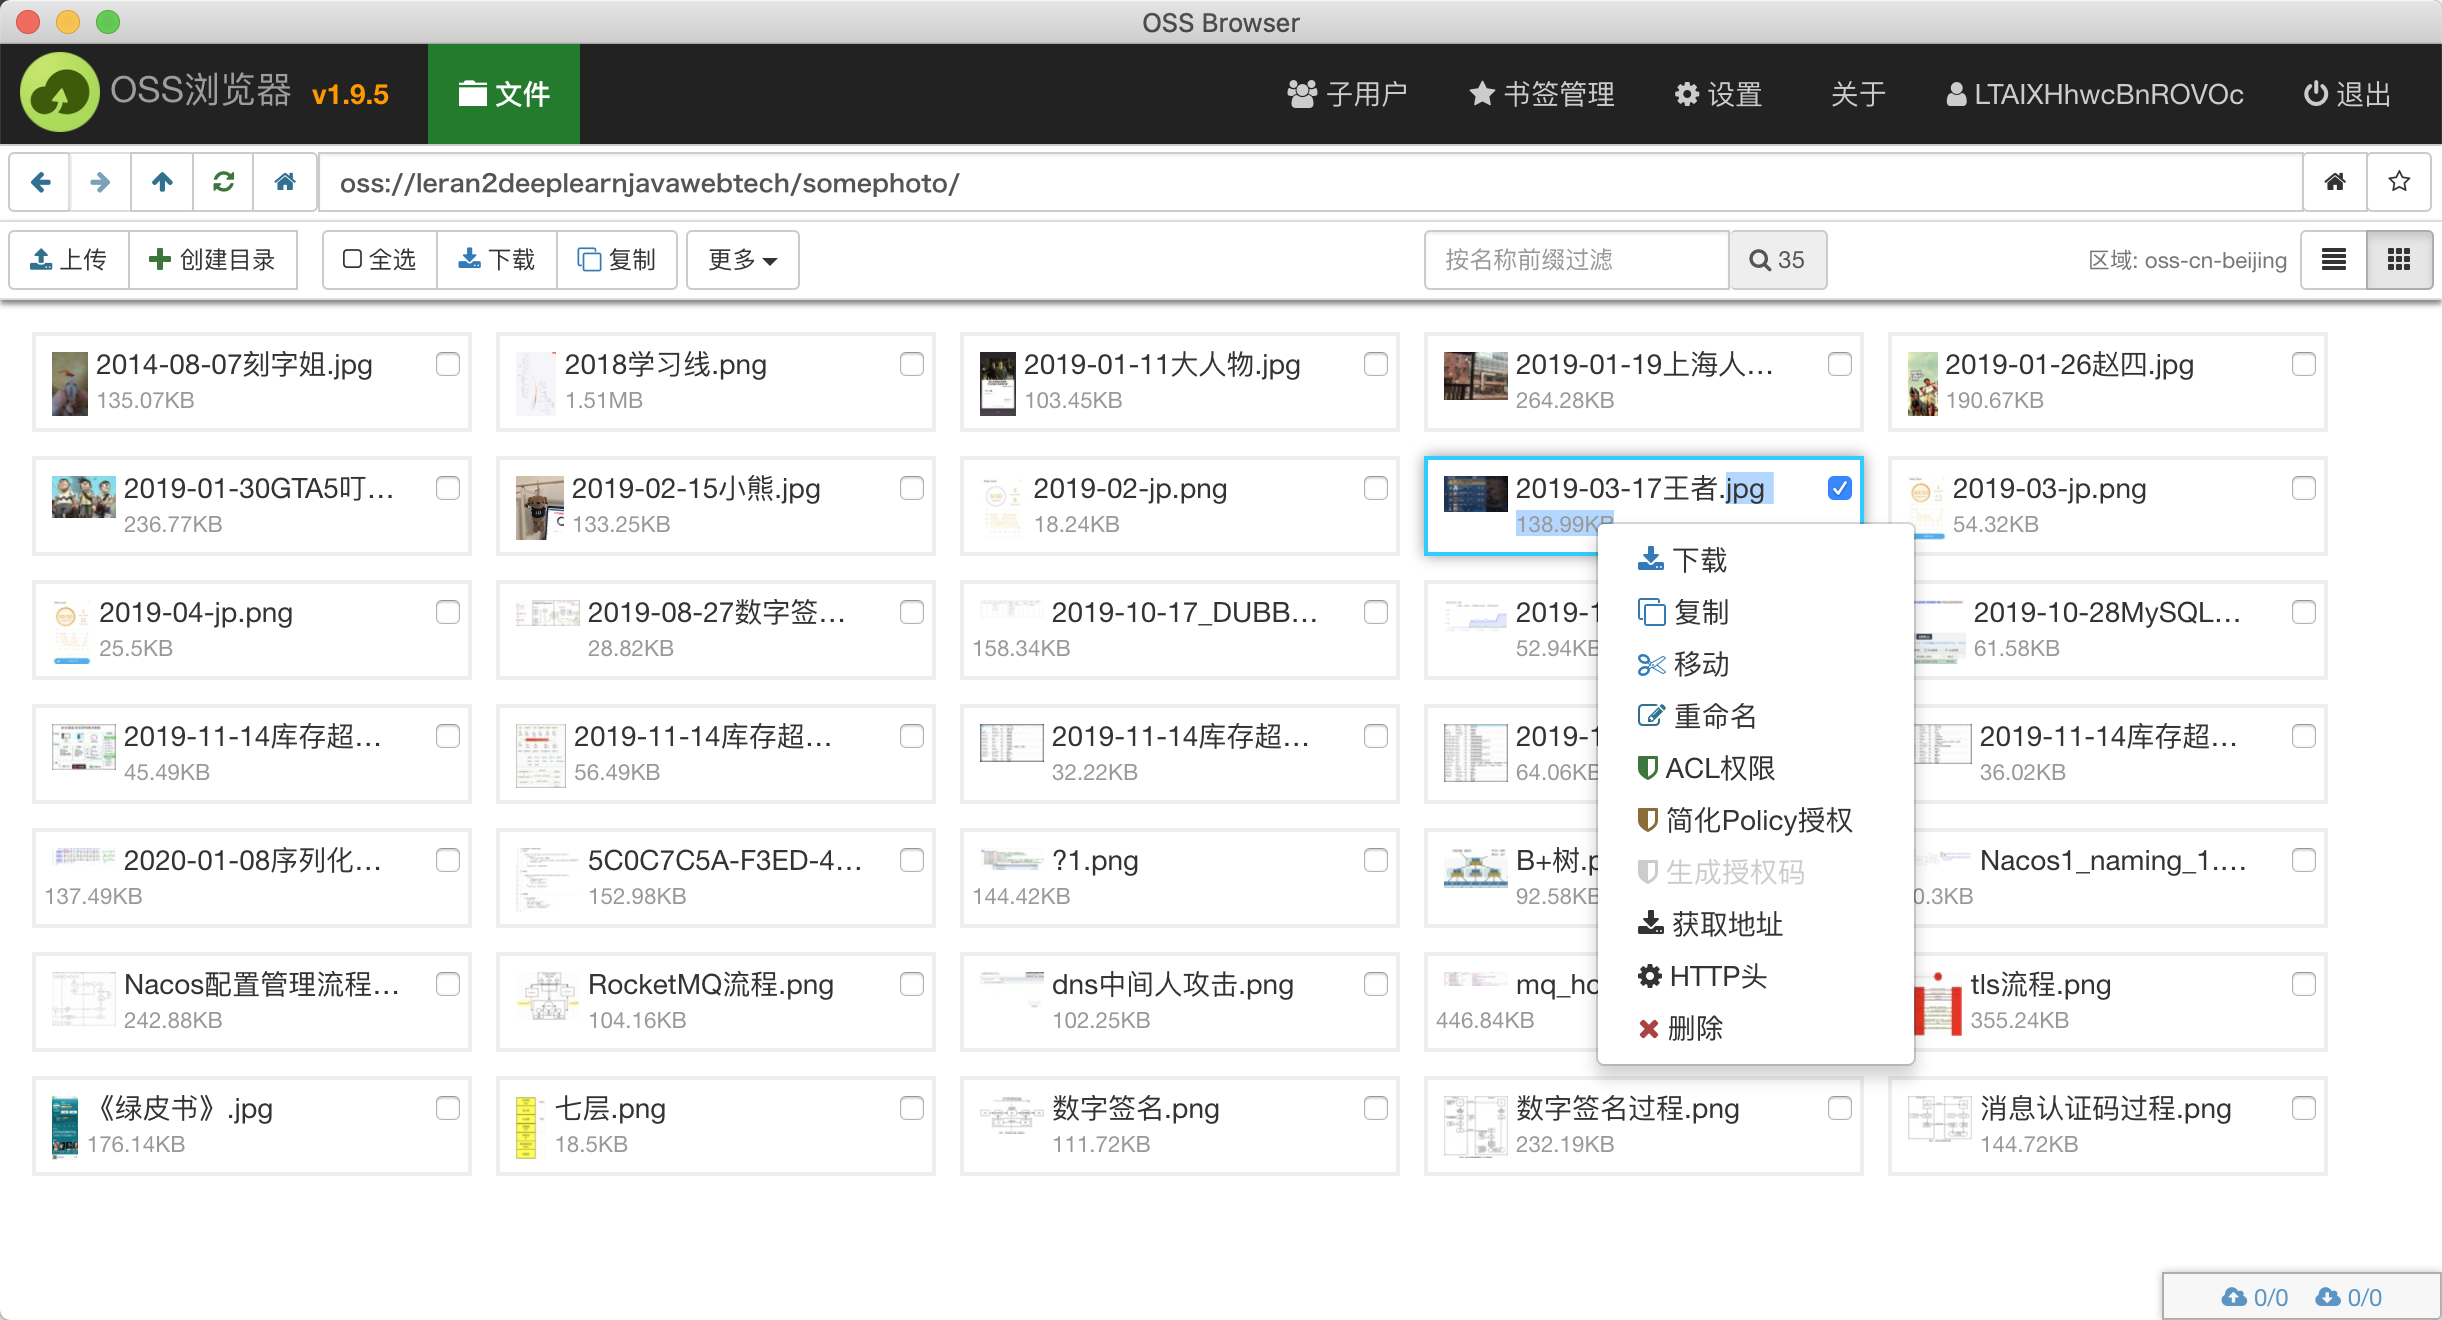Select 删除 in the context menu
Viewport: 2442px width, 1320px height.
click(1694, 1028)
